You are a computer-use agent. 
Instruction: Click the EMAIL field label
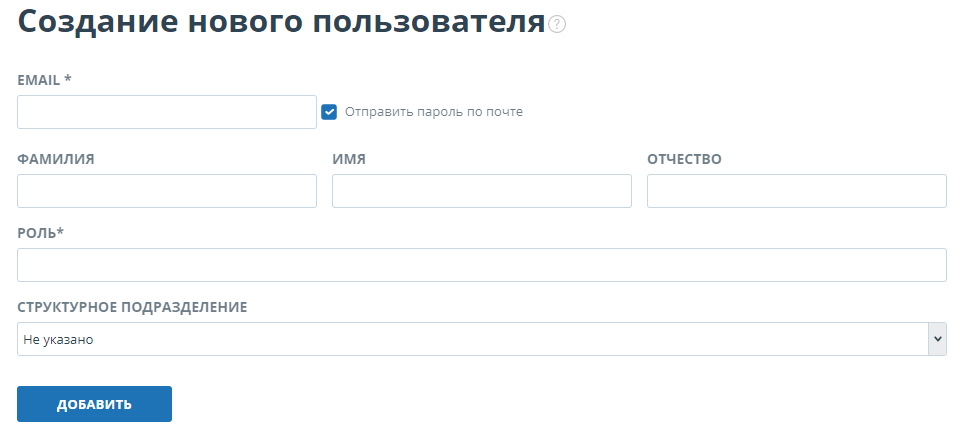tap(39, 79)
